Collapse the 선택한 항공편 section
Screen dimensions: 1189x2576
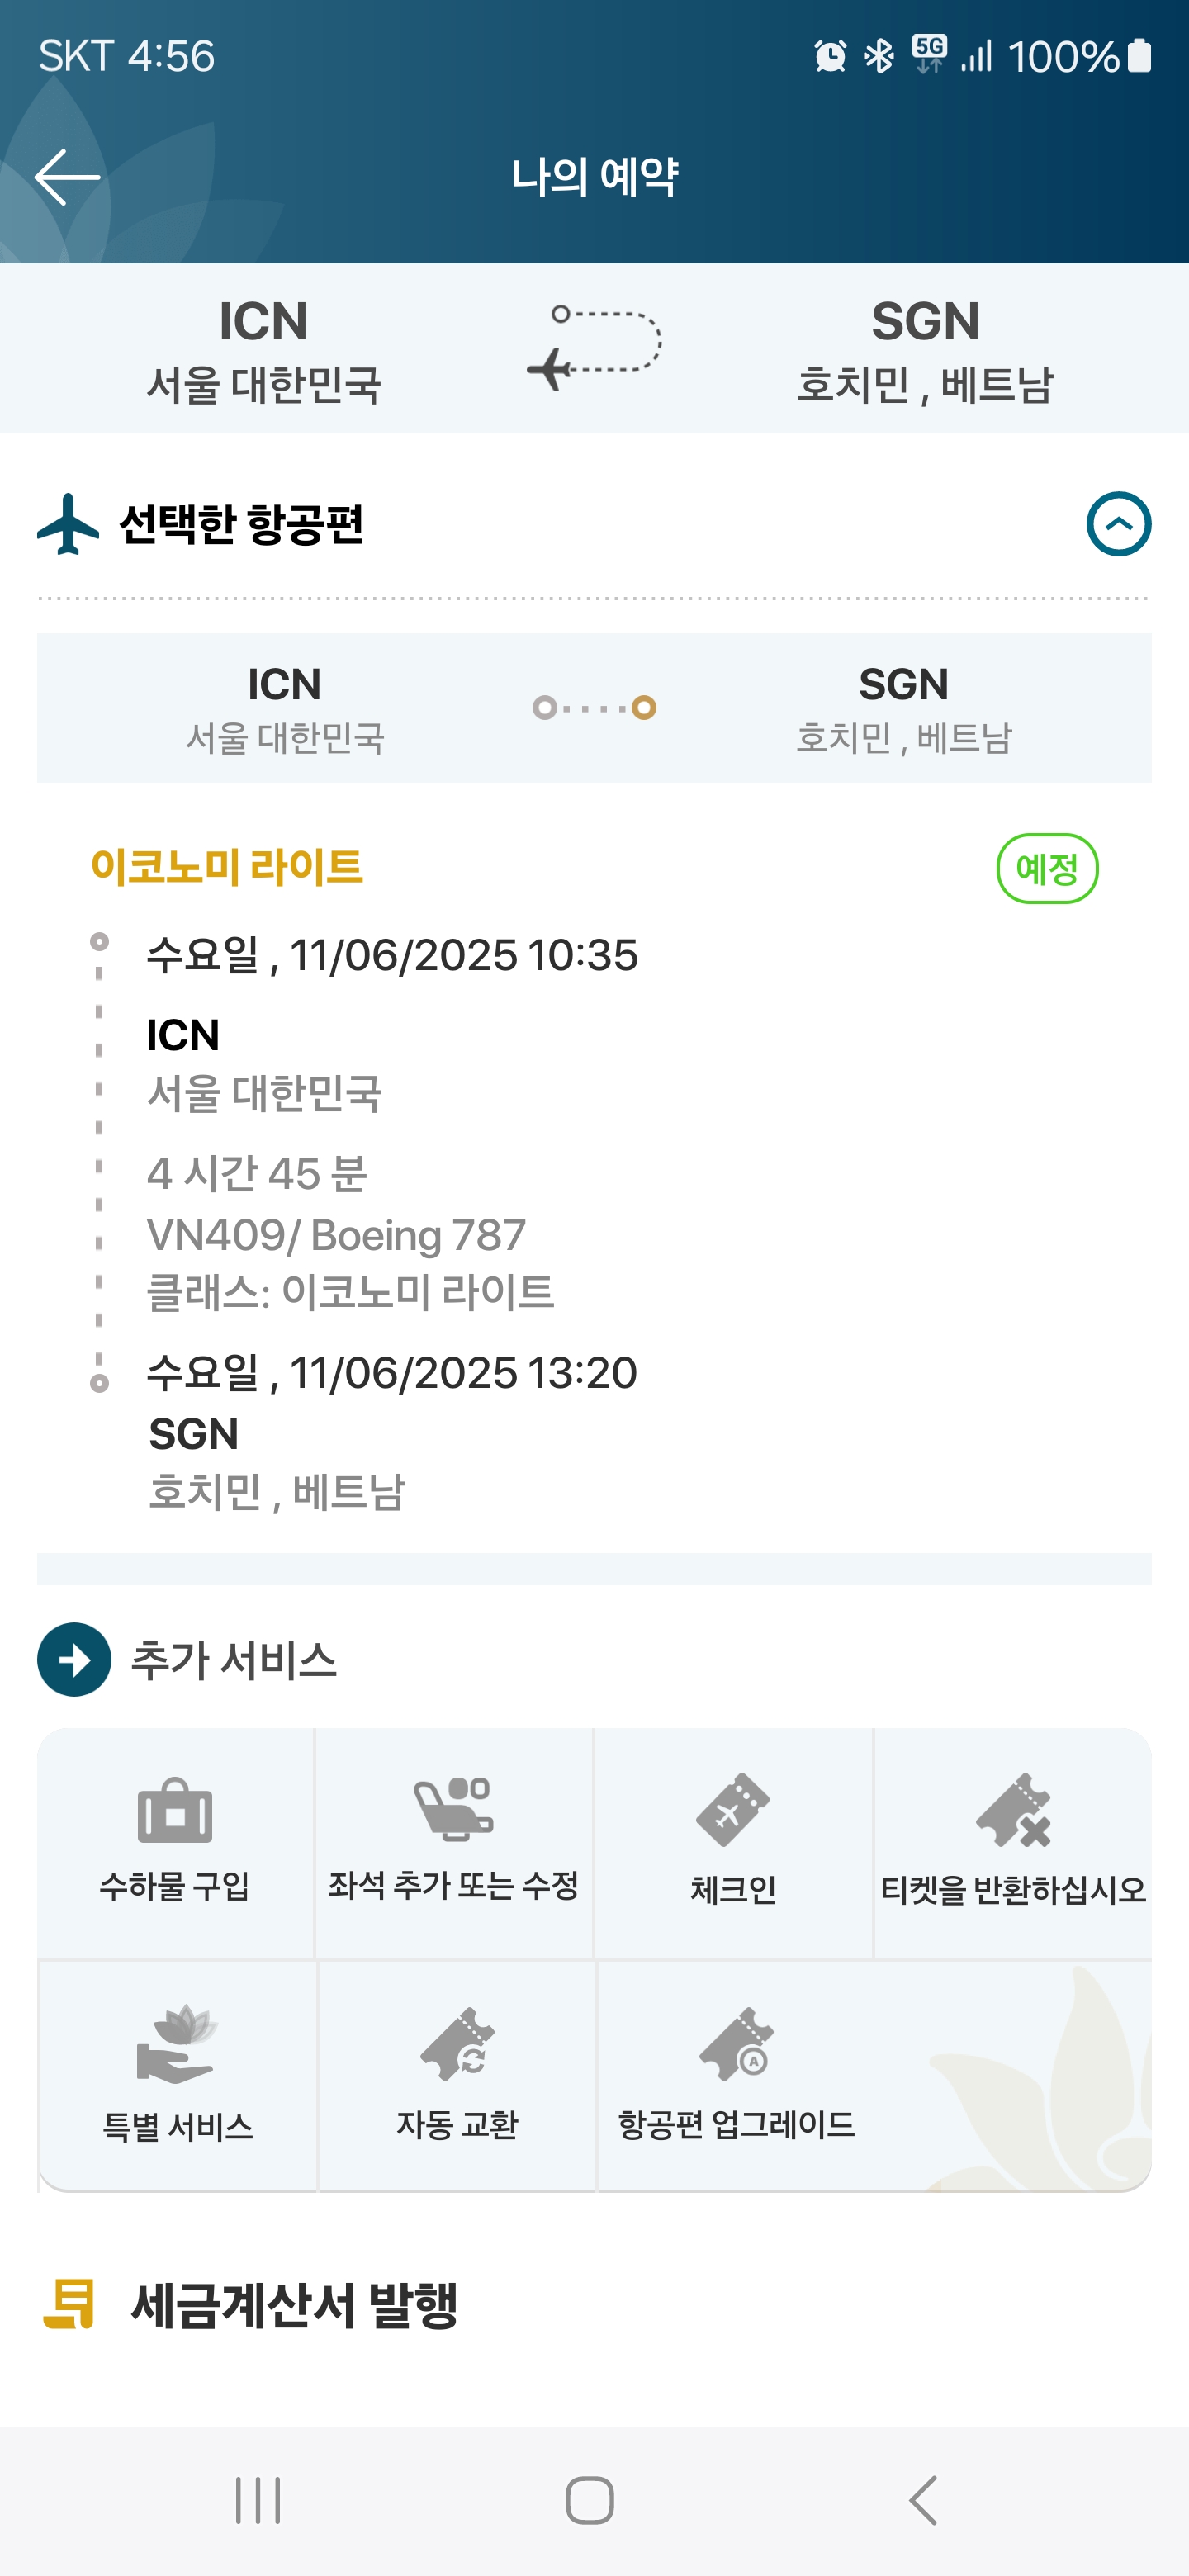[1118, 524]
